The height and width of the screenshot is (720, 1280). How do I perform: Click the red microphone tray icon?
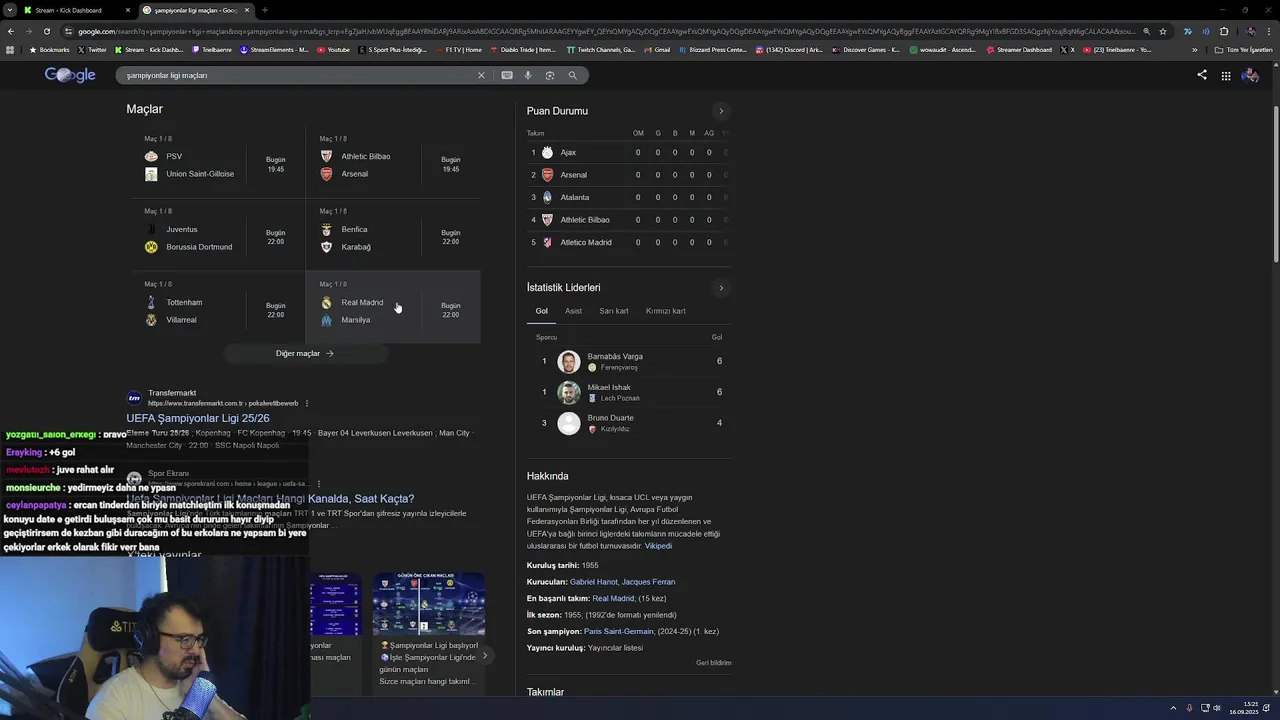point(1189,708)
